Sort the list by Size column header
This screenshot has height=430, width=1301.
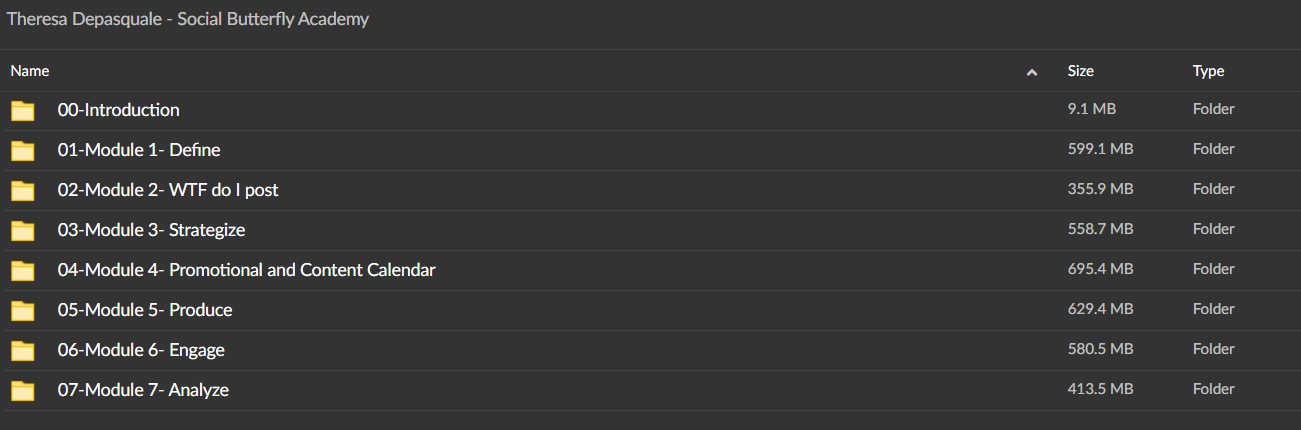tap(1081, 71)
